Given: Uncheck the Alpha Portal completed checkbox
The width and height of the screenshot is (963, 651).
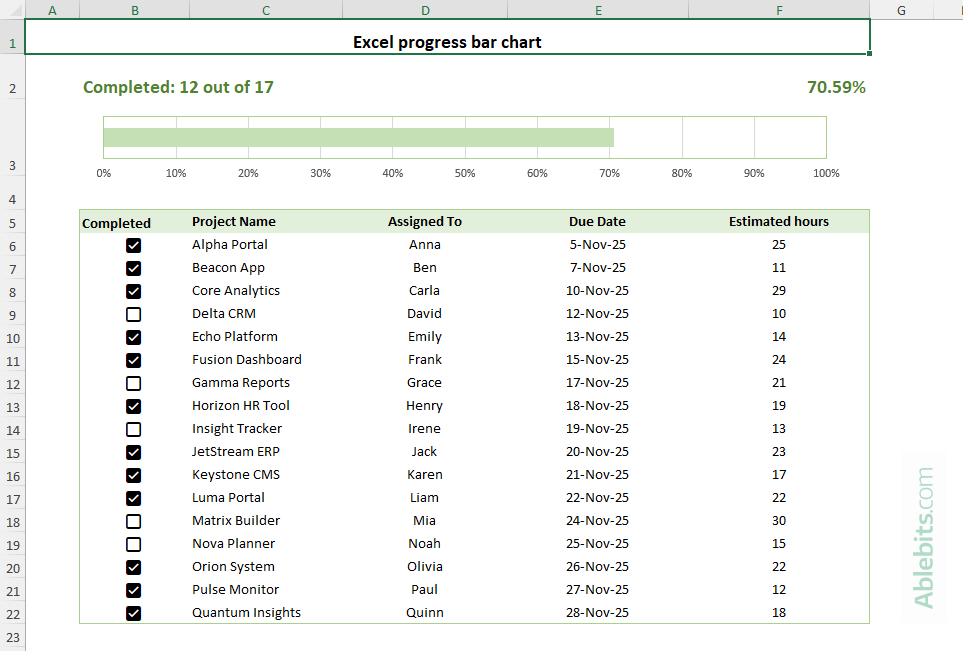Looking at the screenshot, I should pos(133,245).
